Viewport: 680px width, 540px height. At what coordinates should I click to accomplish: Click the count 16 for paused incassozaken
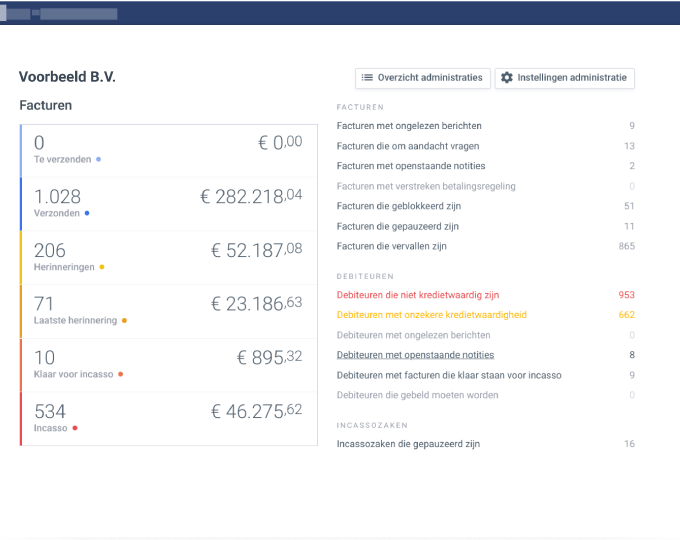point(629,444)
